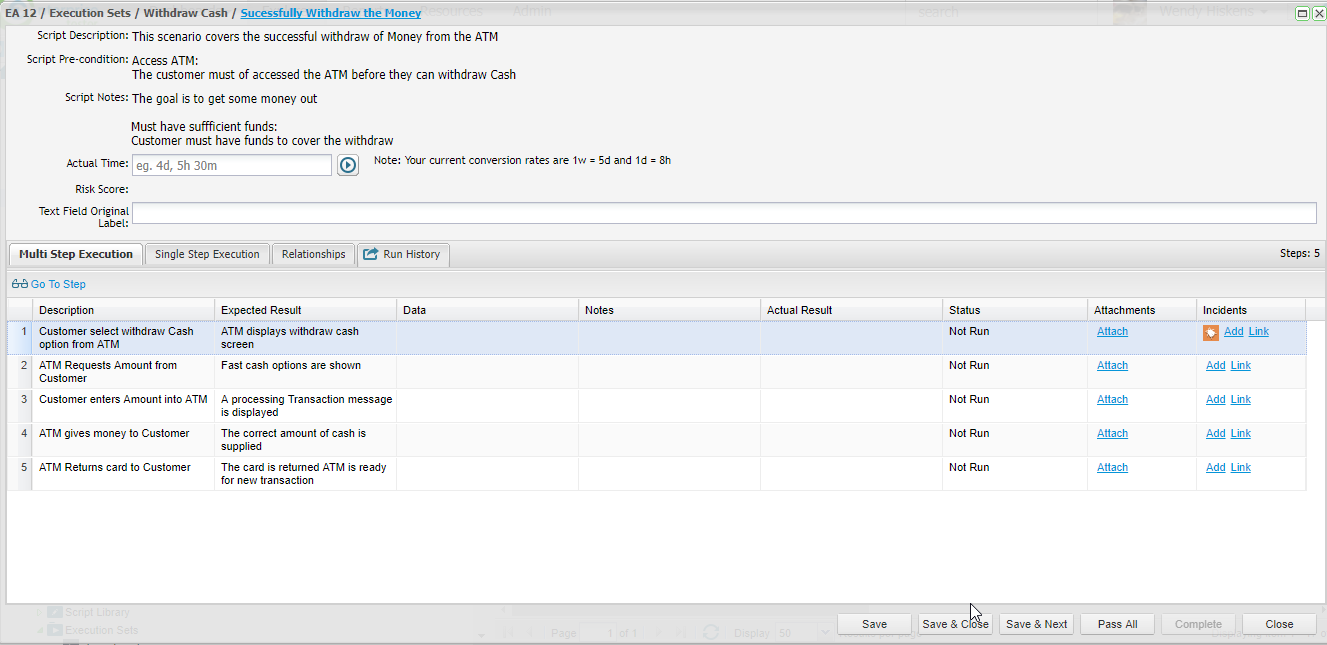Click the Text Field Original Label input
The image size is (1327, 645).
tap(724, 213)
